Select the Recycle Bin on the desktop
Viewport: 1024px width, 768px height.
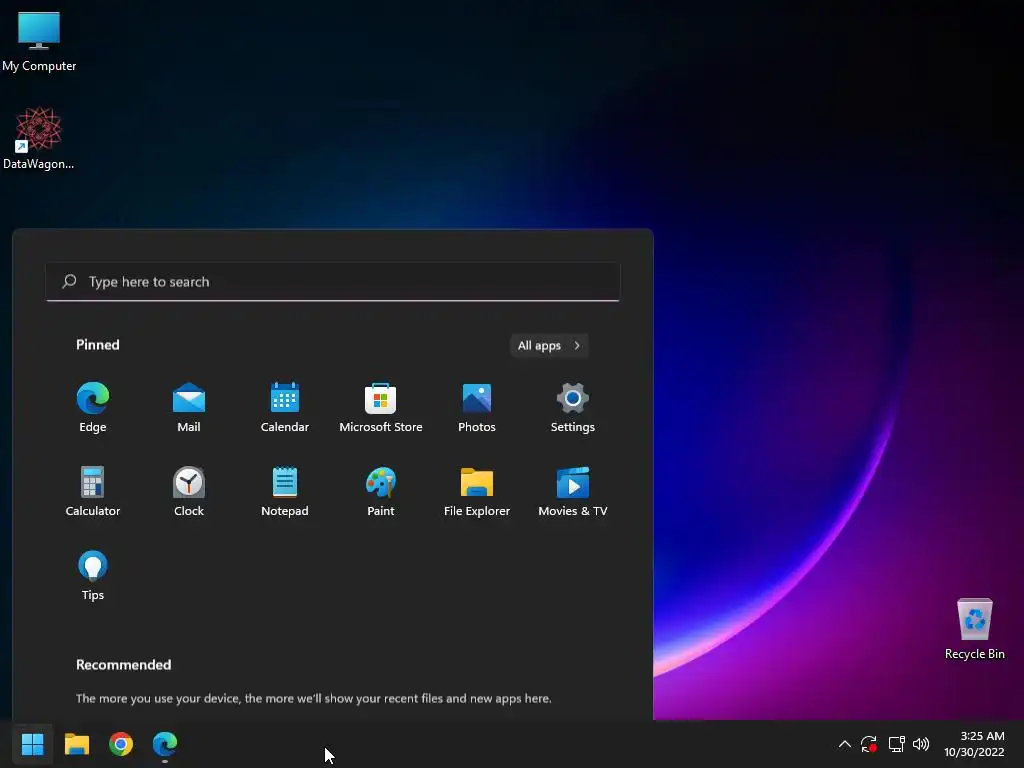974,629
